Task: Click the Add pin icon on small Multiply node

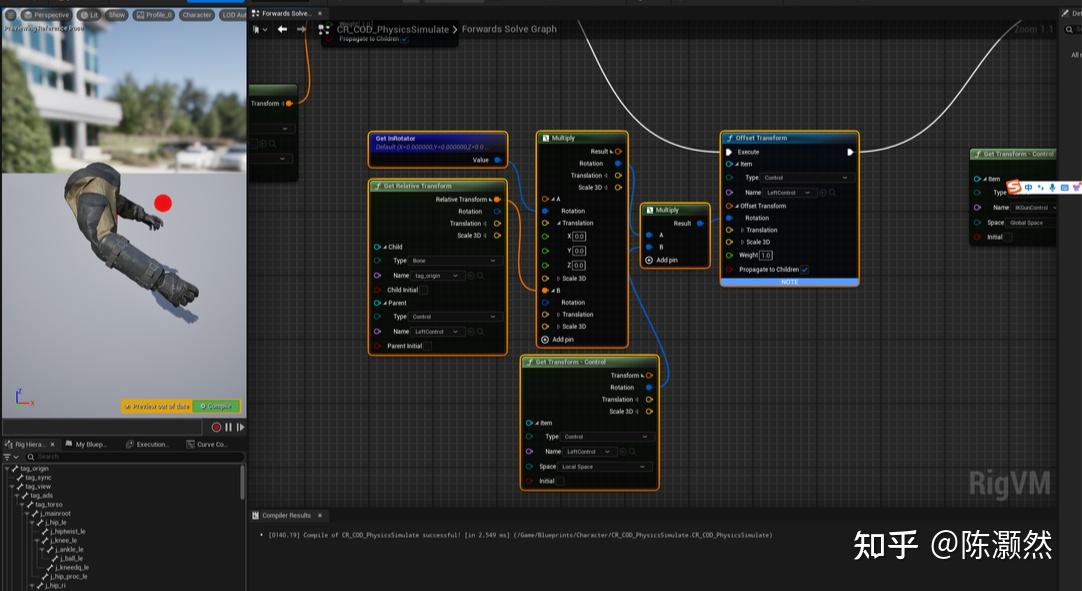Action: (649, 260)
